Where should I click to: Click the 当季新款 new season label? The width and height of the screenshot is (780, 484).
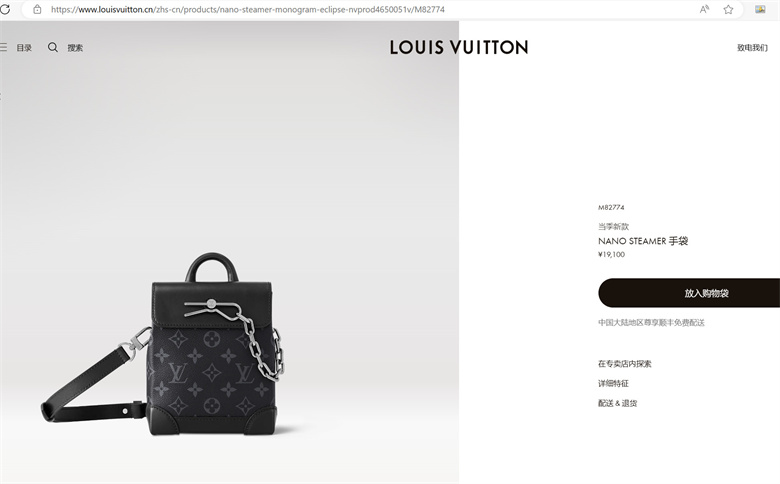coord(613,227)
